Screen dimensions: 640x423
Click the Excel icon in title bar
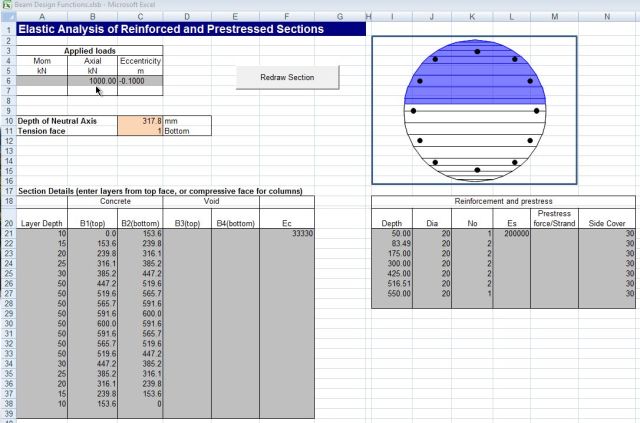[x=7, y=5]
